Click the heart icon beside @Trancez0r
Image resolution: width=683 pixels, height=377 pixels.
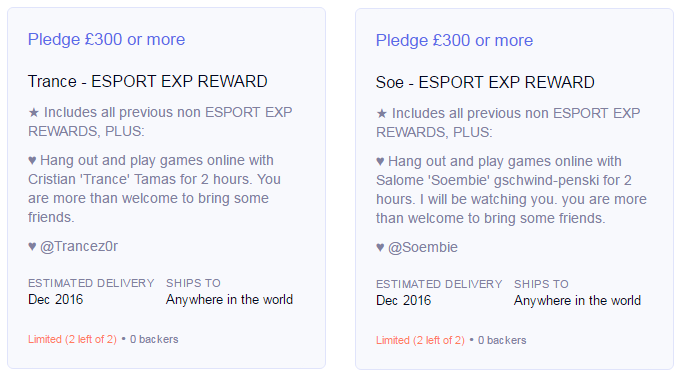tap(32, 247)
